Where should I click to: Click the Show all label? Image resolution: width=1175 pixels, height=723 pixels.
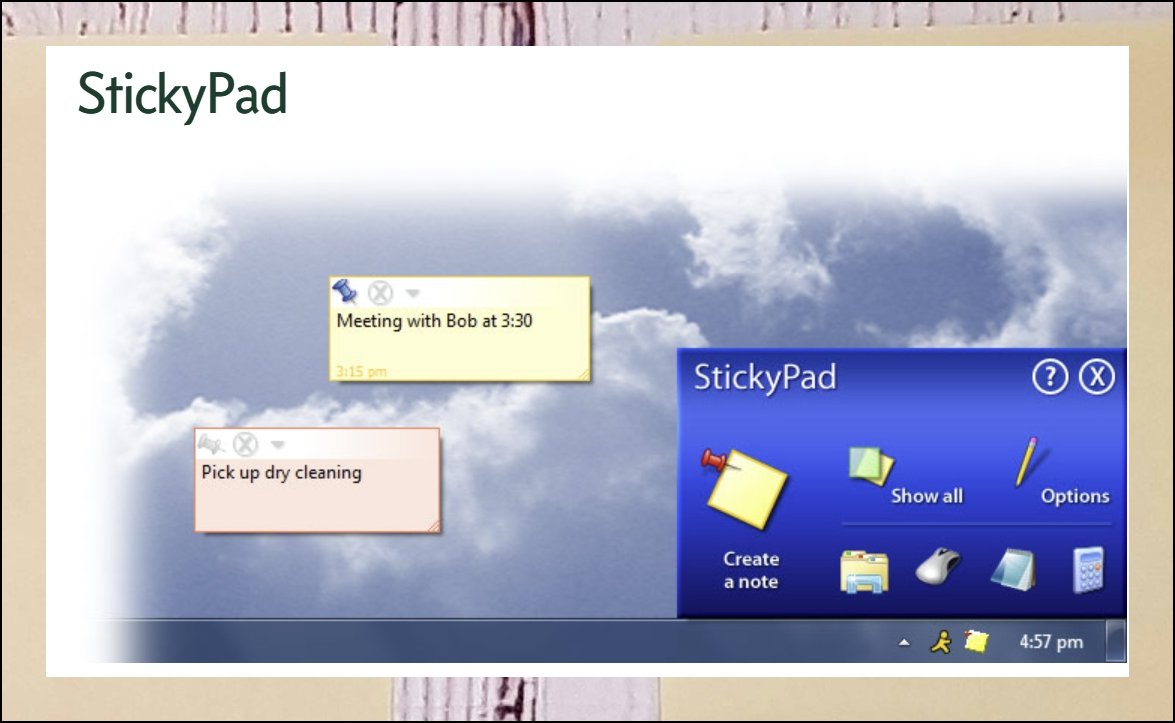(926, 496)
